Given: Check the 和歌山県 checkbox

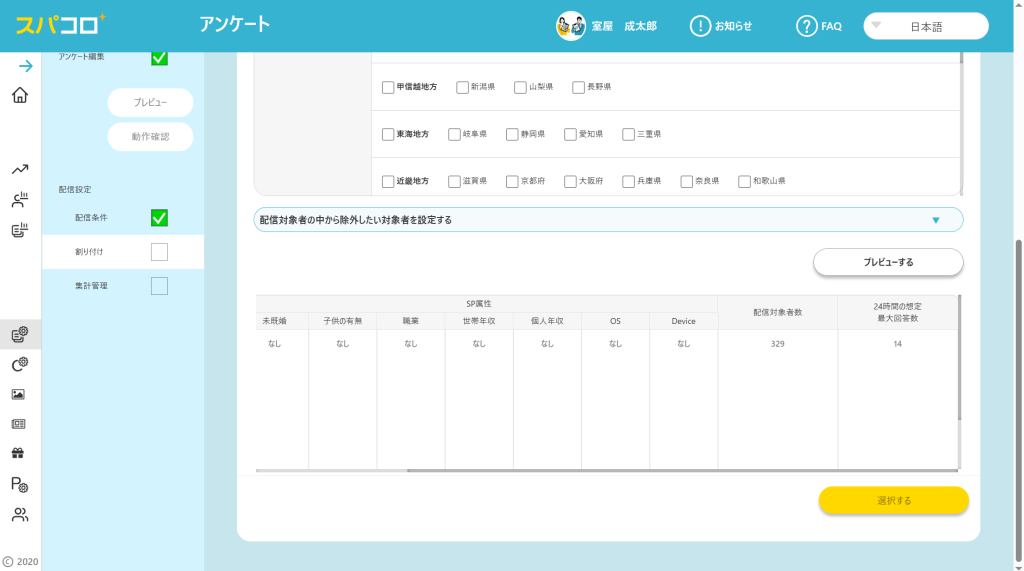Looking at the screenshot, I should [x=744, y=181].
